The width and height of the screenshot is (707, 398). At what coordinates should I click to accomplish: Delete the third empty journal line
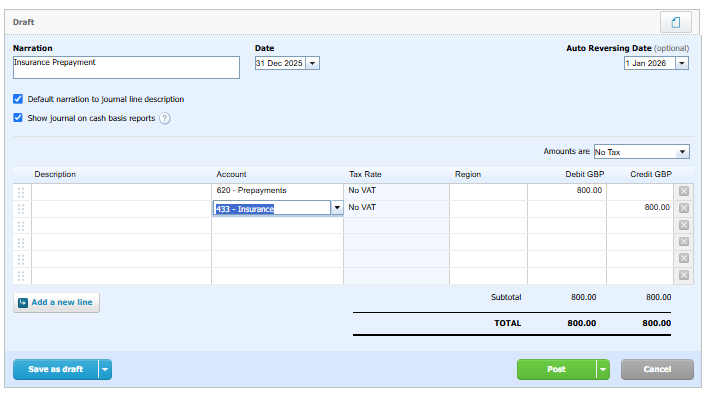(684, 225)
